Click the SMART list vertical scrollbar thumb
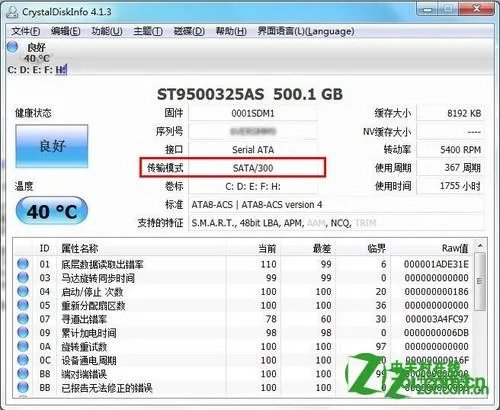Viewport: 500px width, 410px height. tap(480, 281)
